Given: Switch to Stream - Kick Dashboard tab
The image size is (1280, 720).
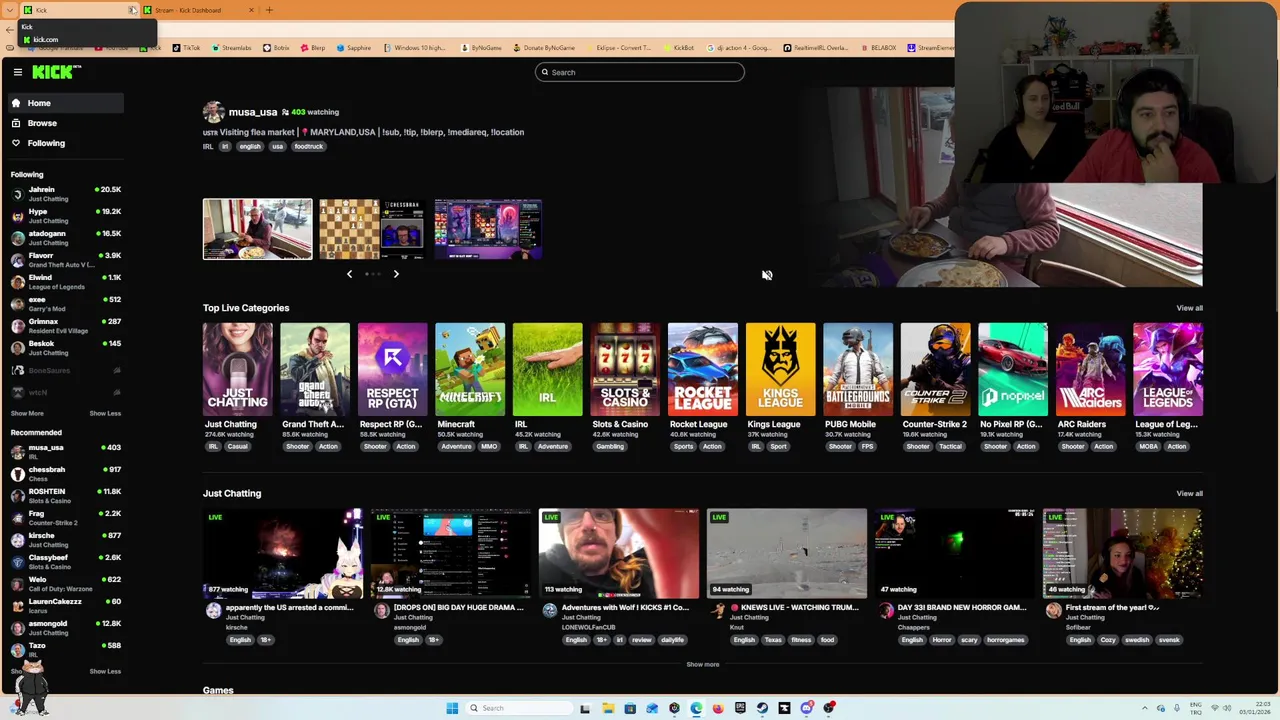Looking at the screenshot, I should click(196, 10).
